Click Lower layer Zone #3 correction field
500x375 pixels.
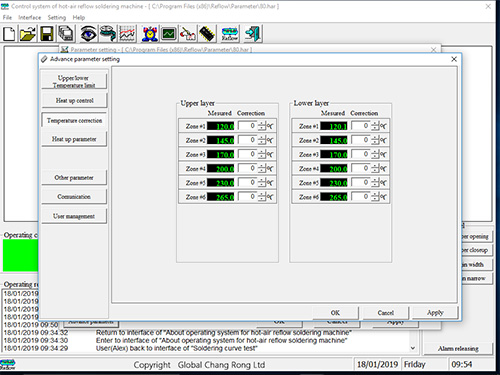pyautogui.click(x=361, y=154)
